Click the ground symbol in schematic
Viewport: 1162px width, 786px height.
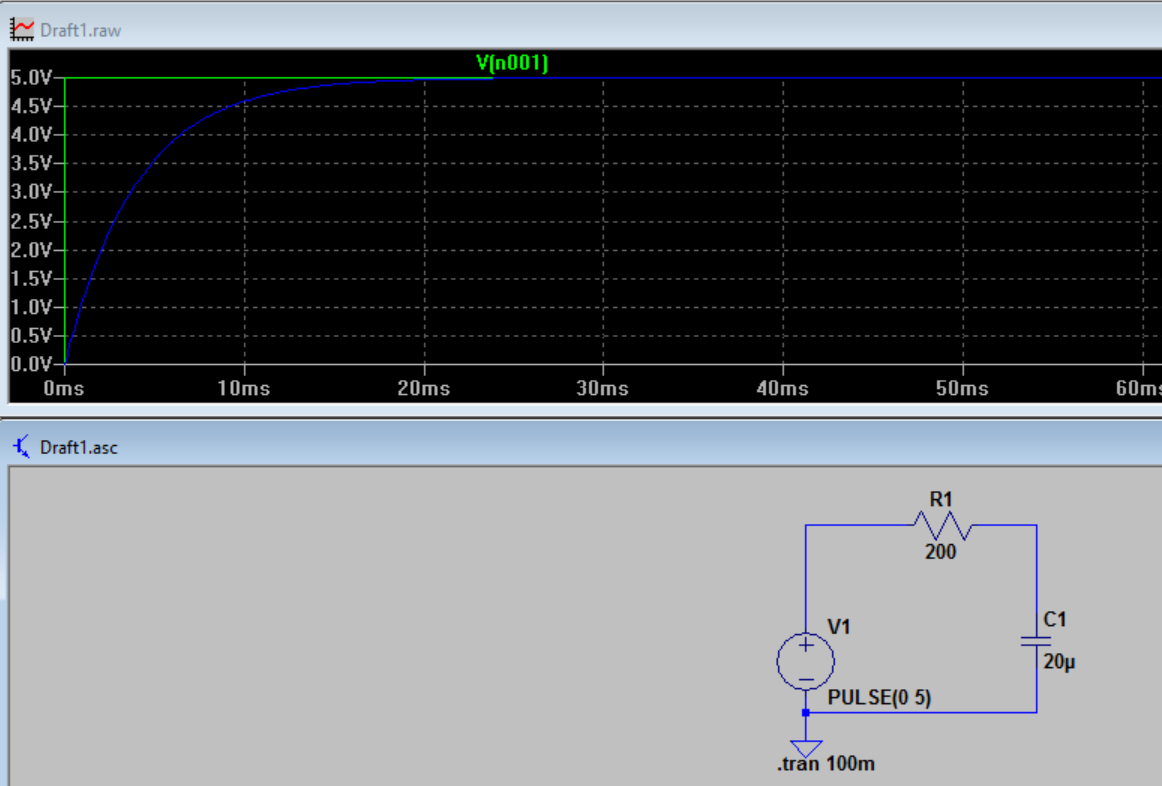coord(806,748)
